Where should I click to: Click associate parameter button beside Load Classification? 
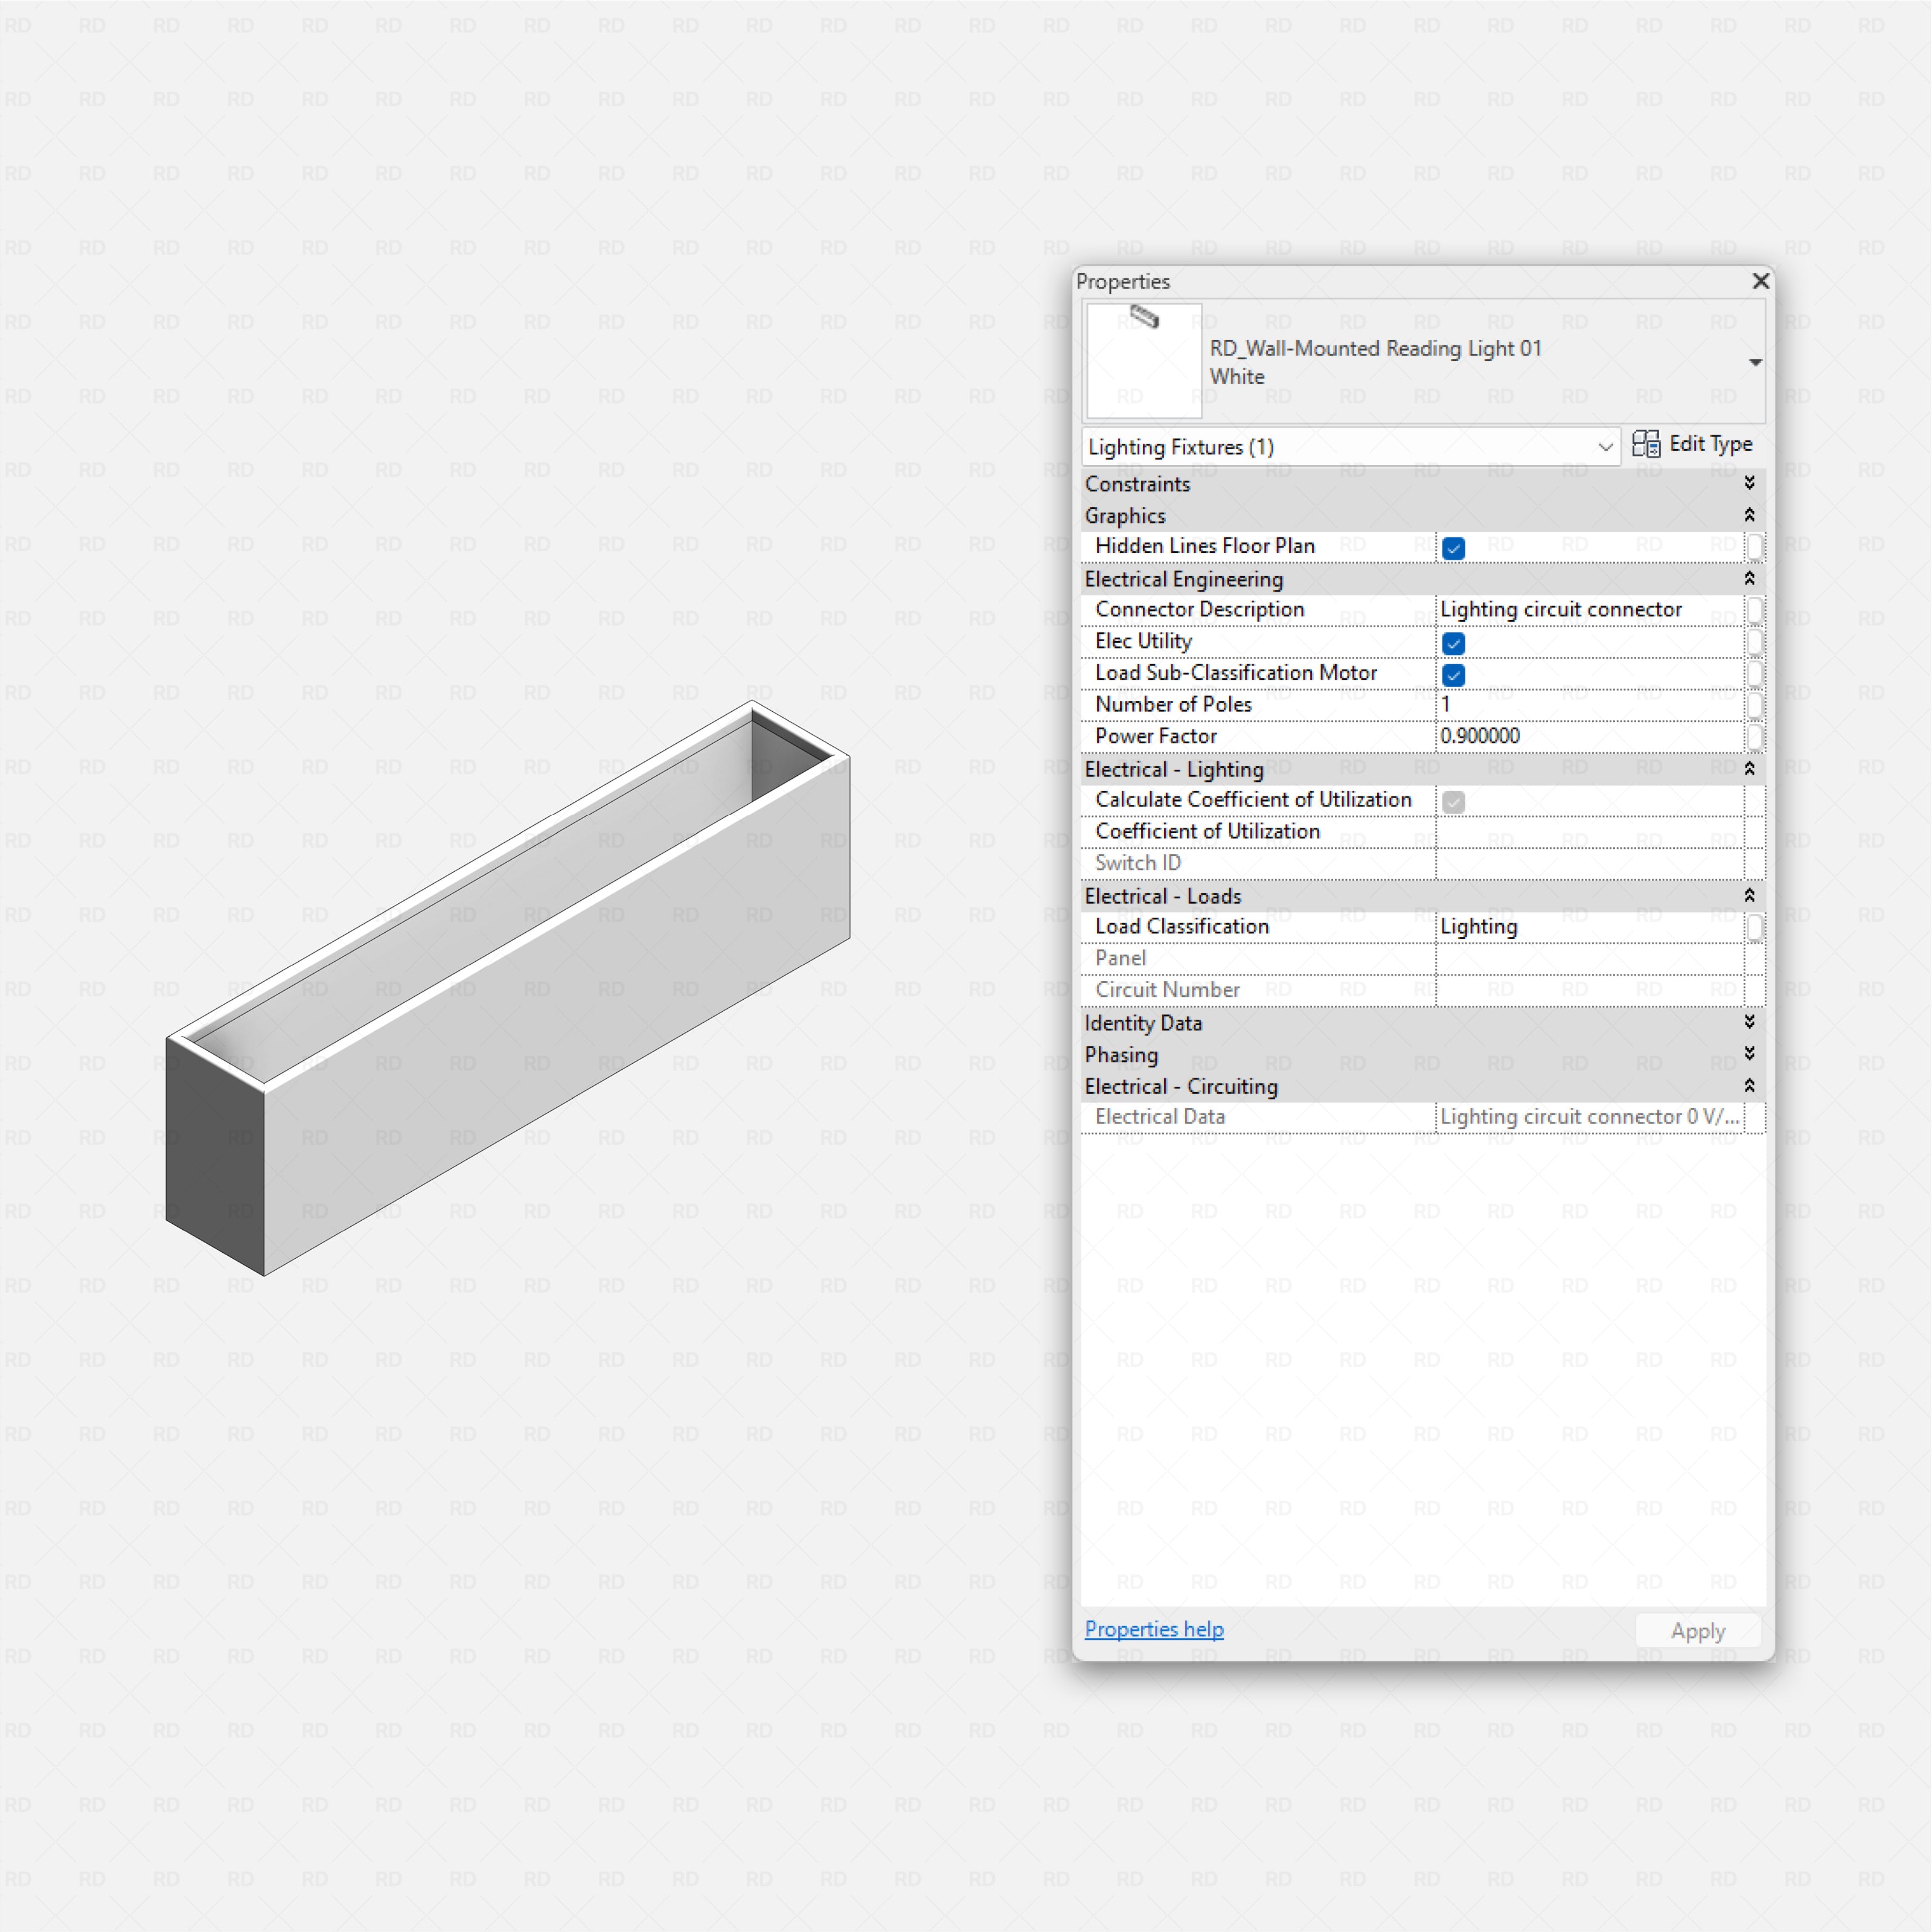[x=1756, y=927]
